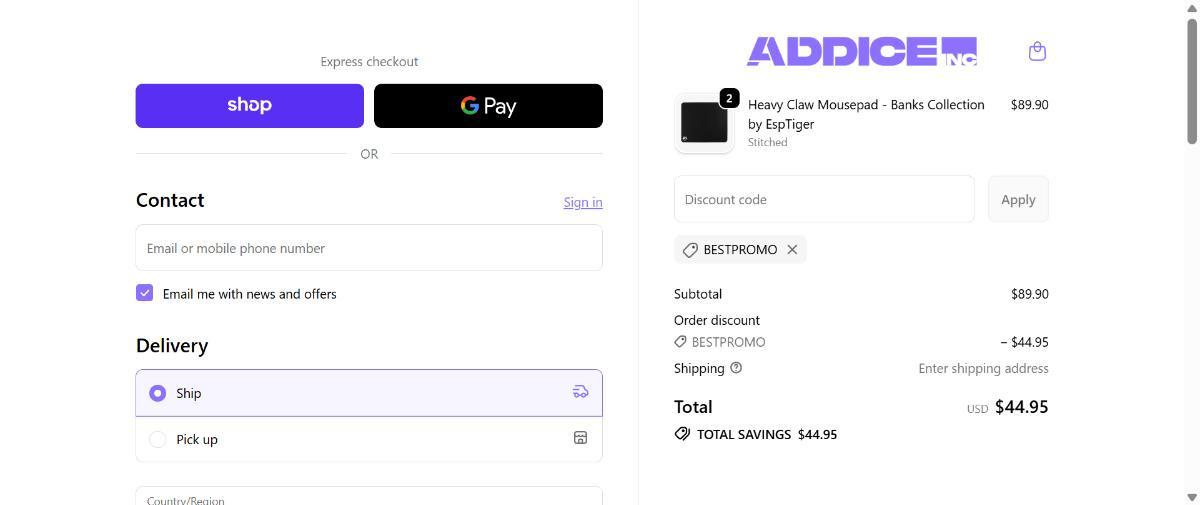Select the Pick up delivery option
The height and width of the screenshot is (505, 1200).
[157, 439]
